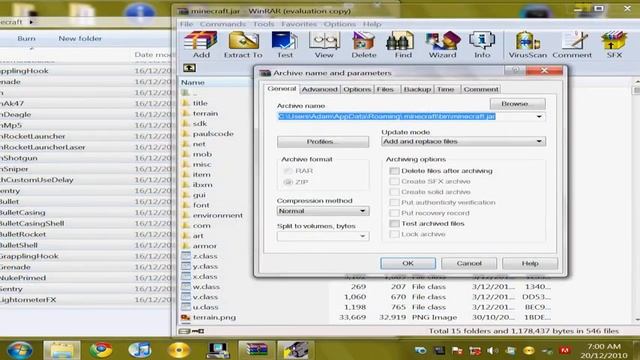
Task: Toggle Create SFX archive checkbox
Action: pyautogui.click(x=394, y=181)
